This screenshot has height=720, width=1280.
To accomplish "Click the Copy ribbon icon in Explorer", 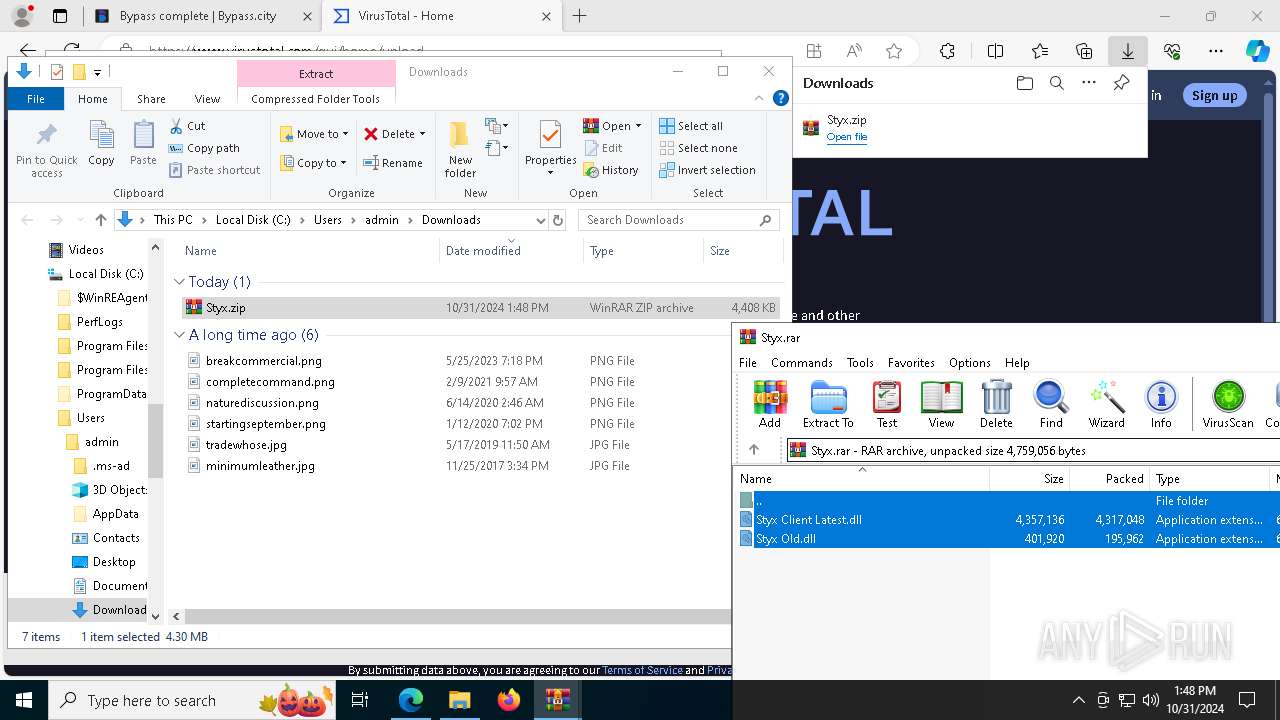I will [101, 143].
